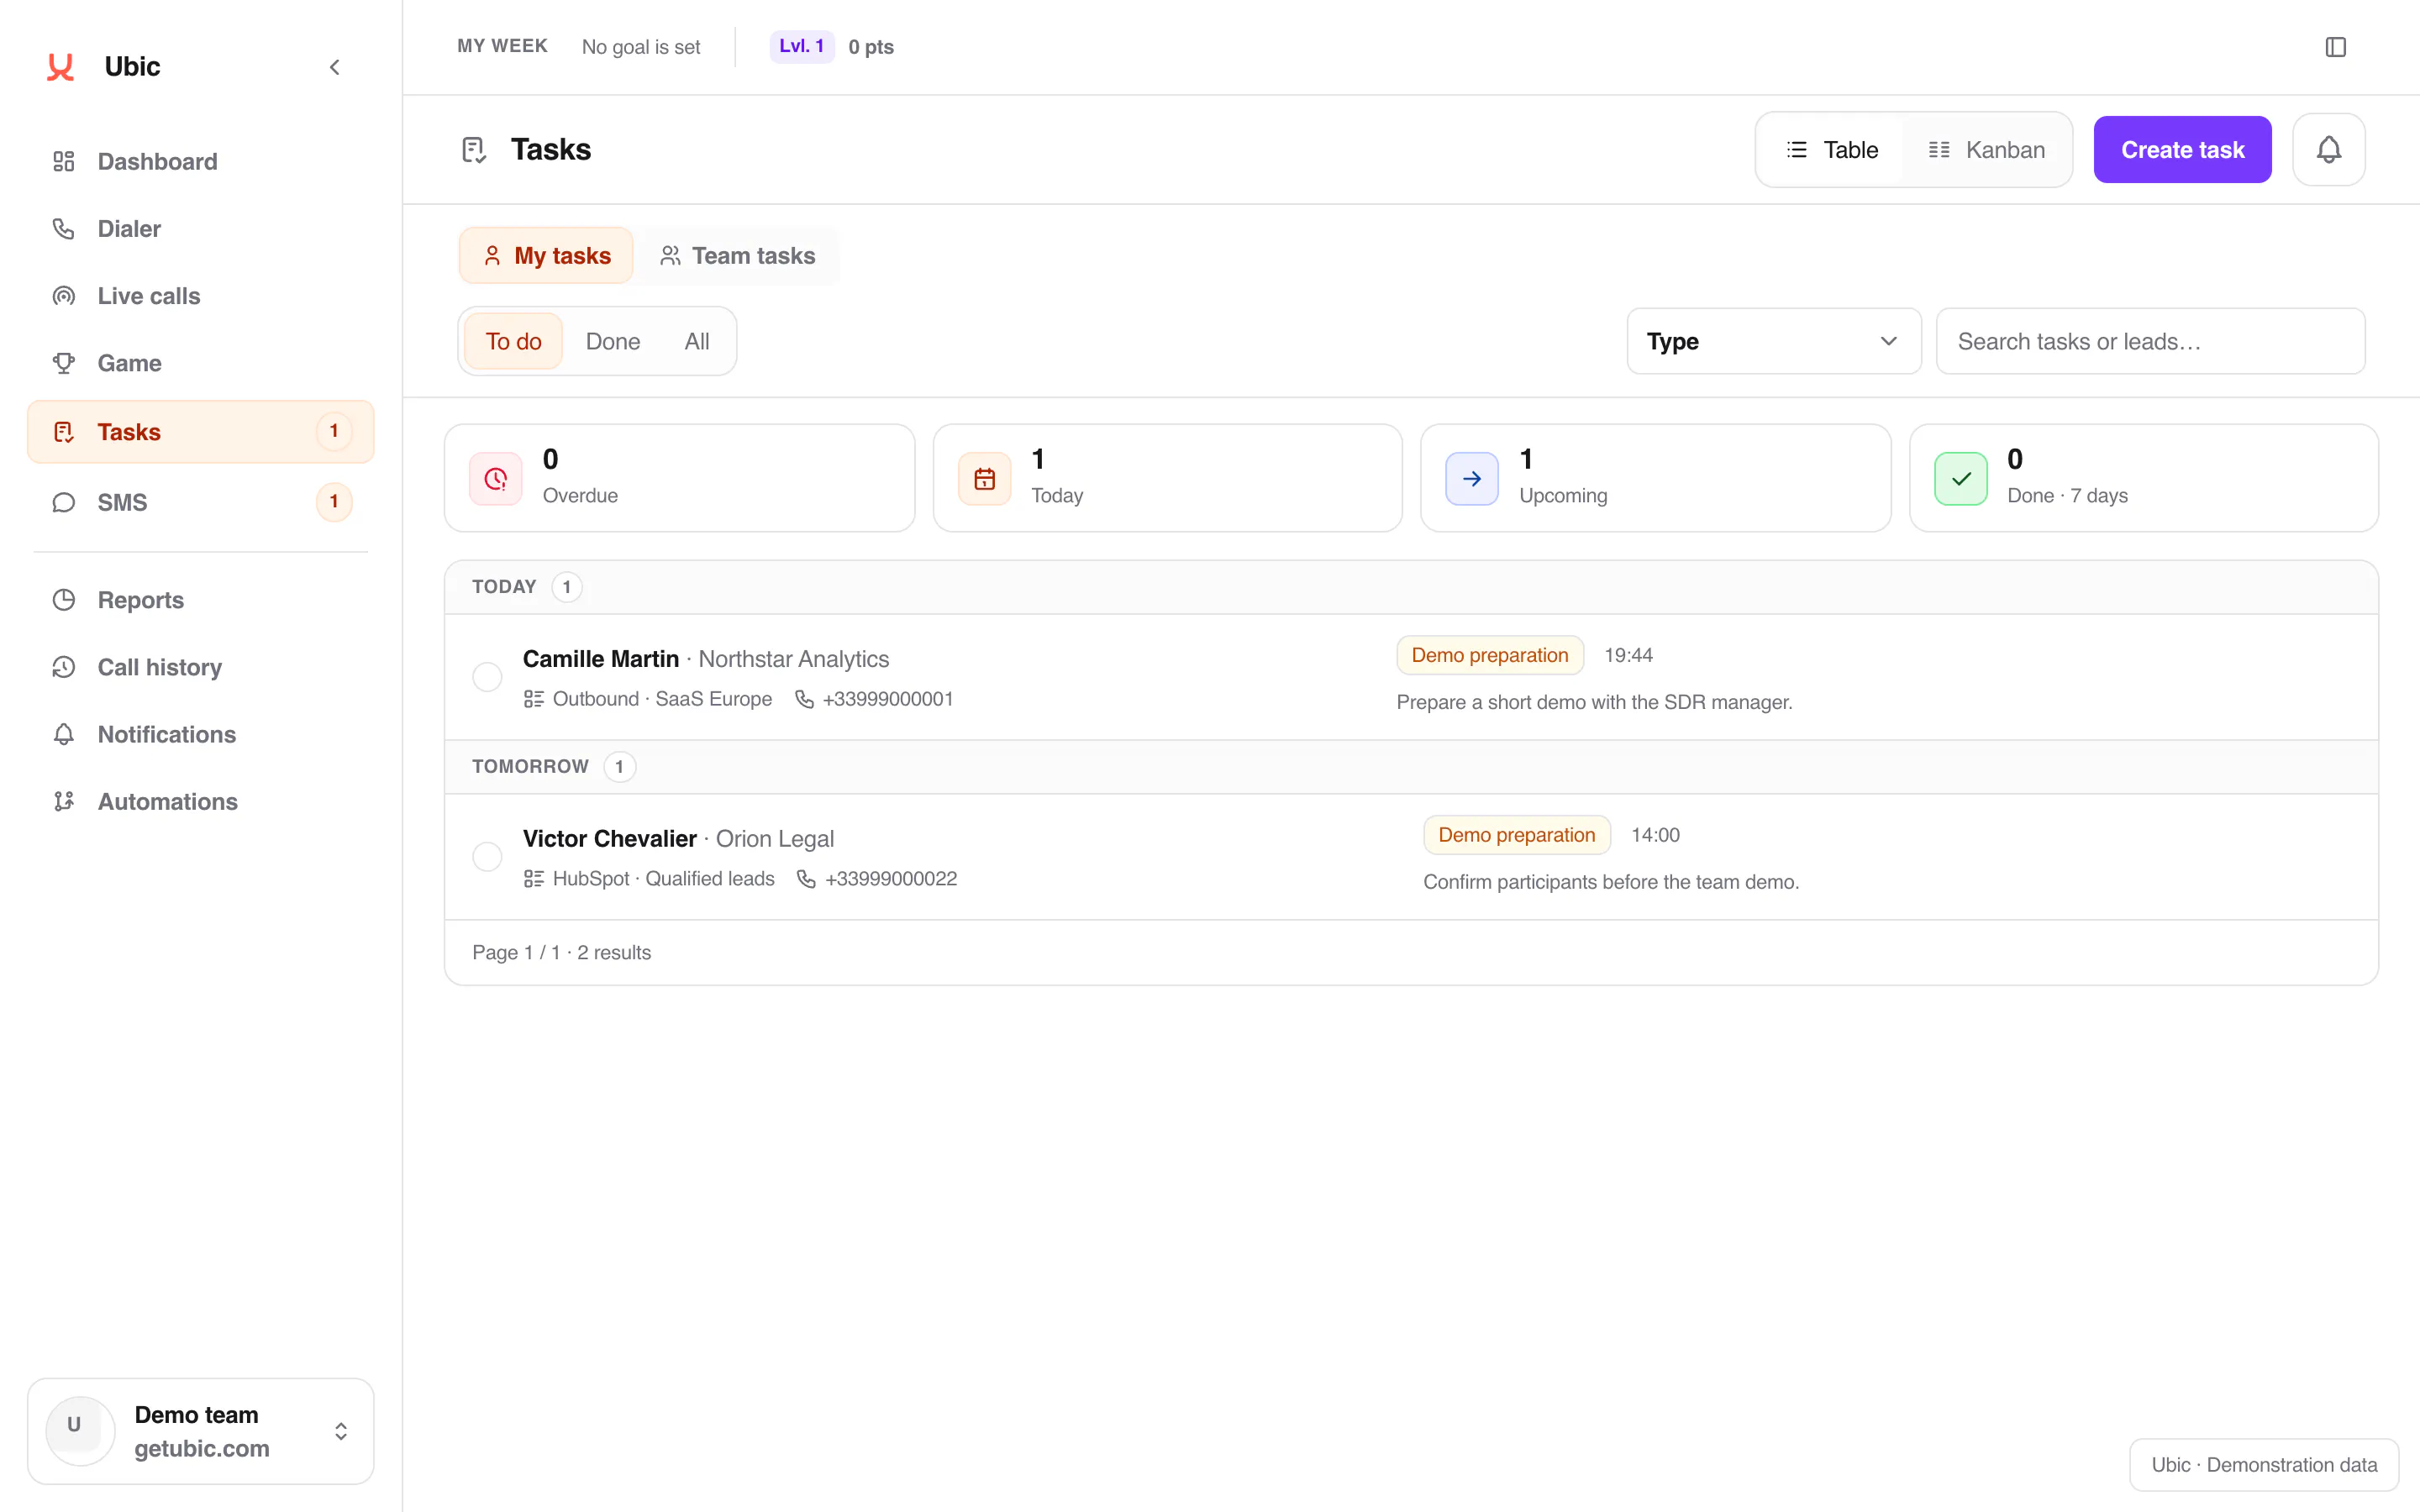Image resolution: width=2420 pixels, height=1512 pixels.
Task: Click Camille's Demo preparation tag
Action: (1490, 655)
